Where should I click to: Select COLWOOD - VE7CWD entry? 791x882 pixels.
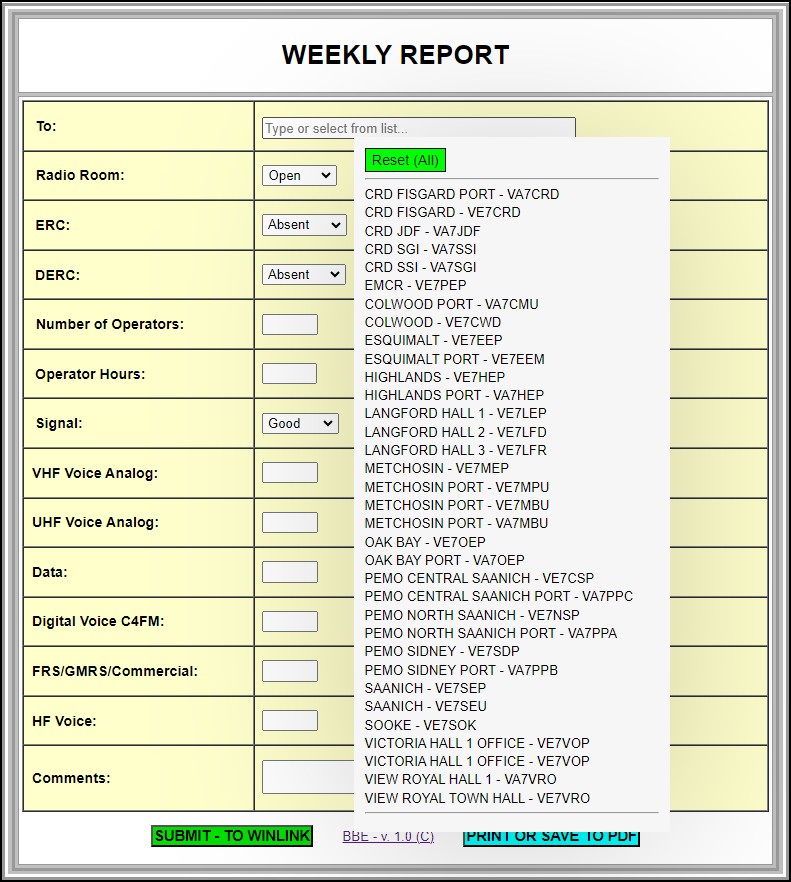(432, 322)
